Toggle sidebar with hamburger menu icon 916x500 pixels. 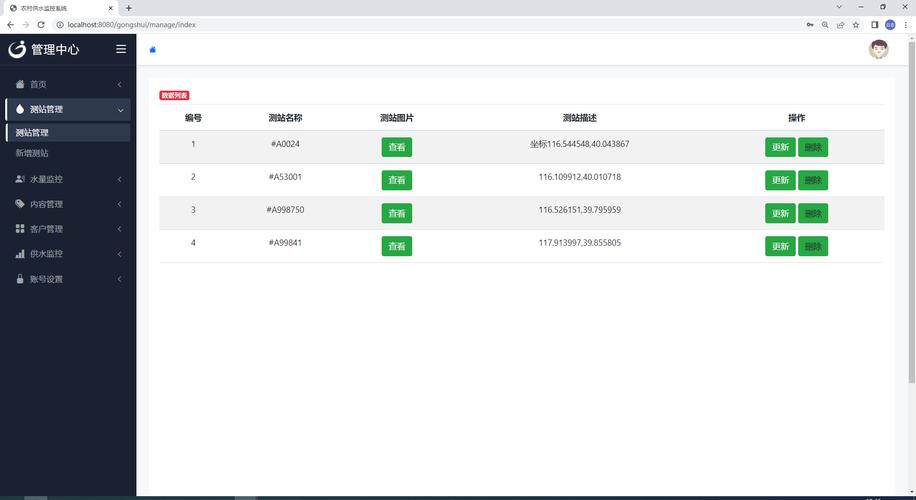pos(121,49)
